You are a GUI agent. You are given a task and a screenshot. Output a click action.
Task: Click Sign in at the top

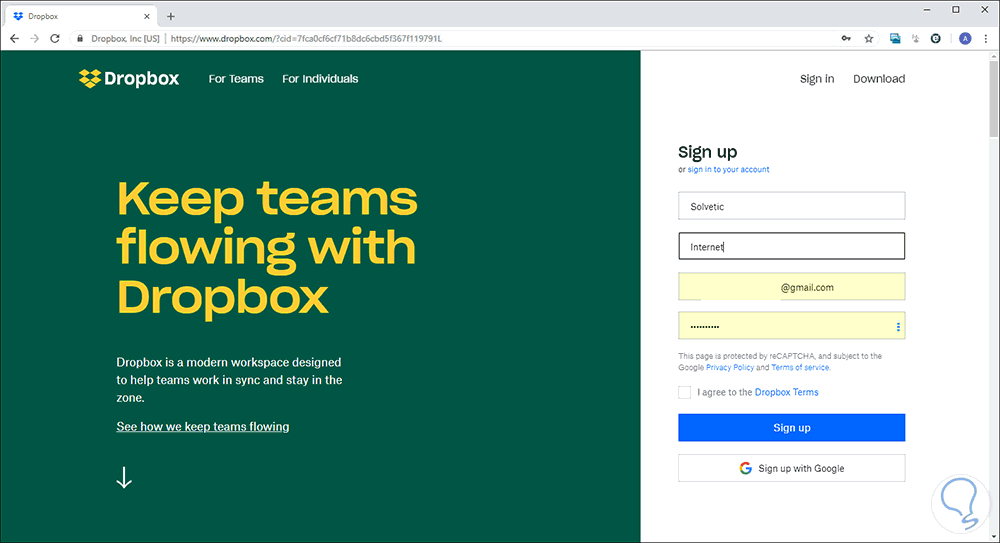pyautogui.click(x=817, y=78)
